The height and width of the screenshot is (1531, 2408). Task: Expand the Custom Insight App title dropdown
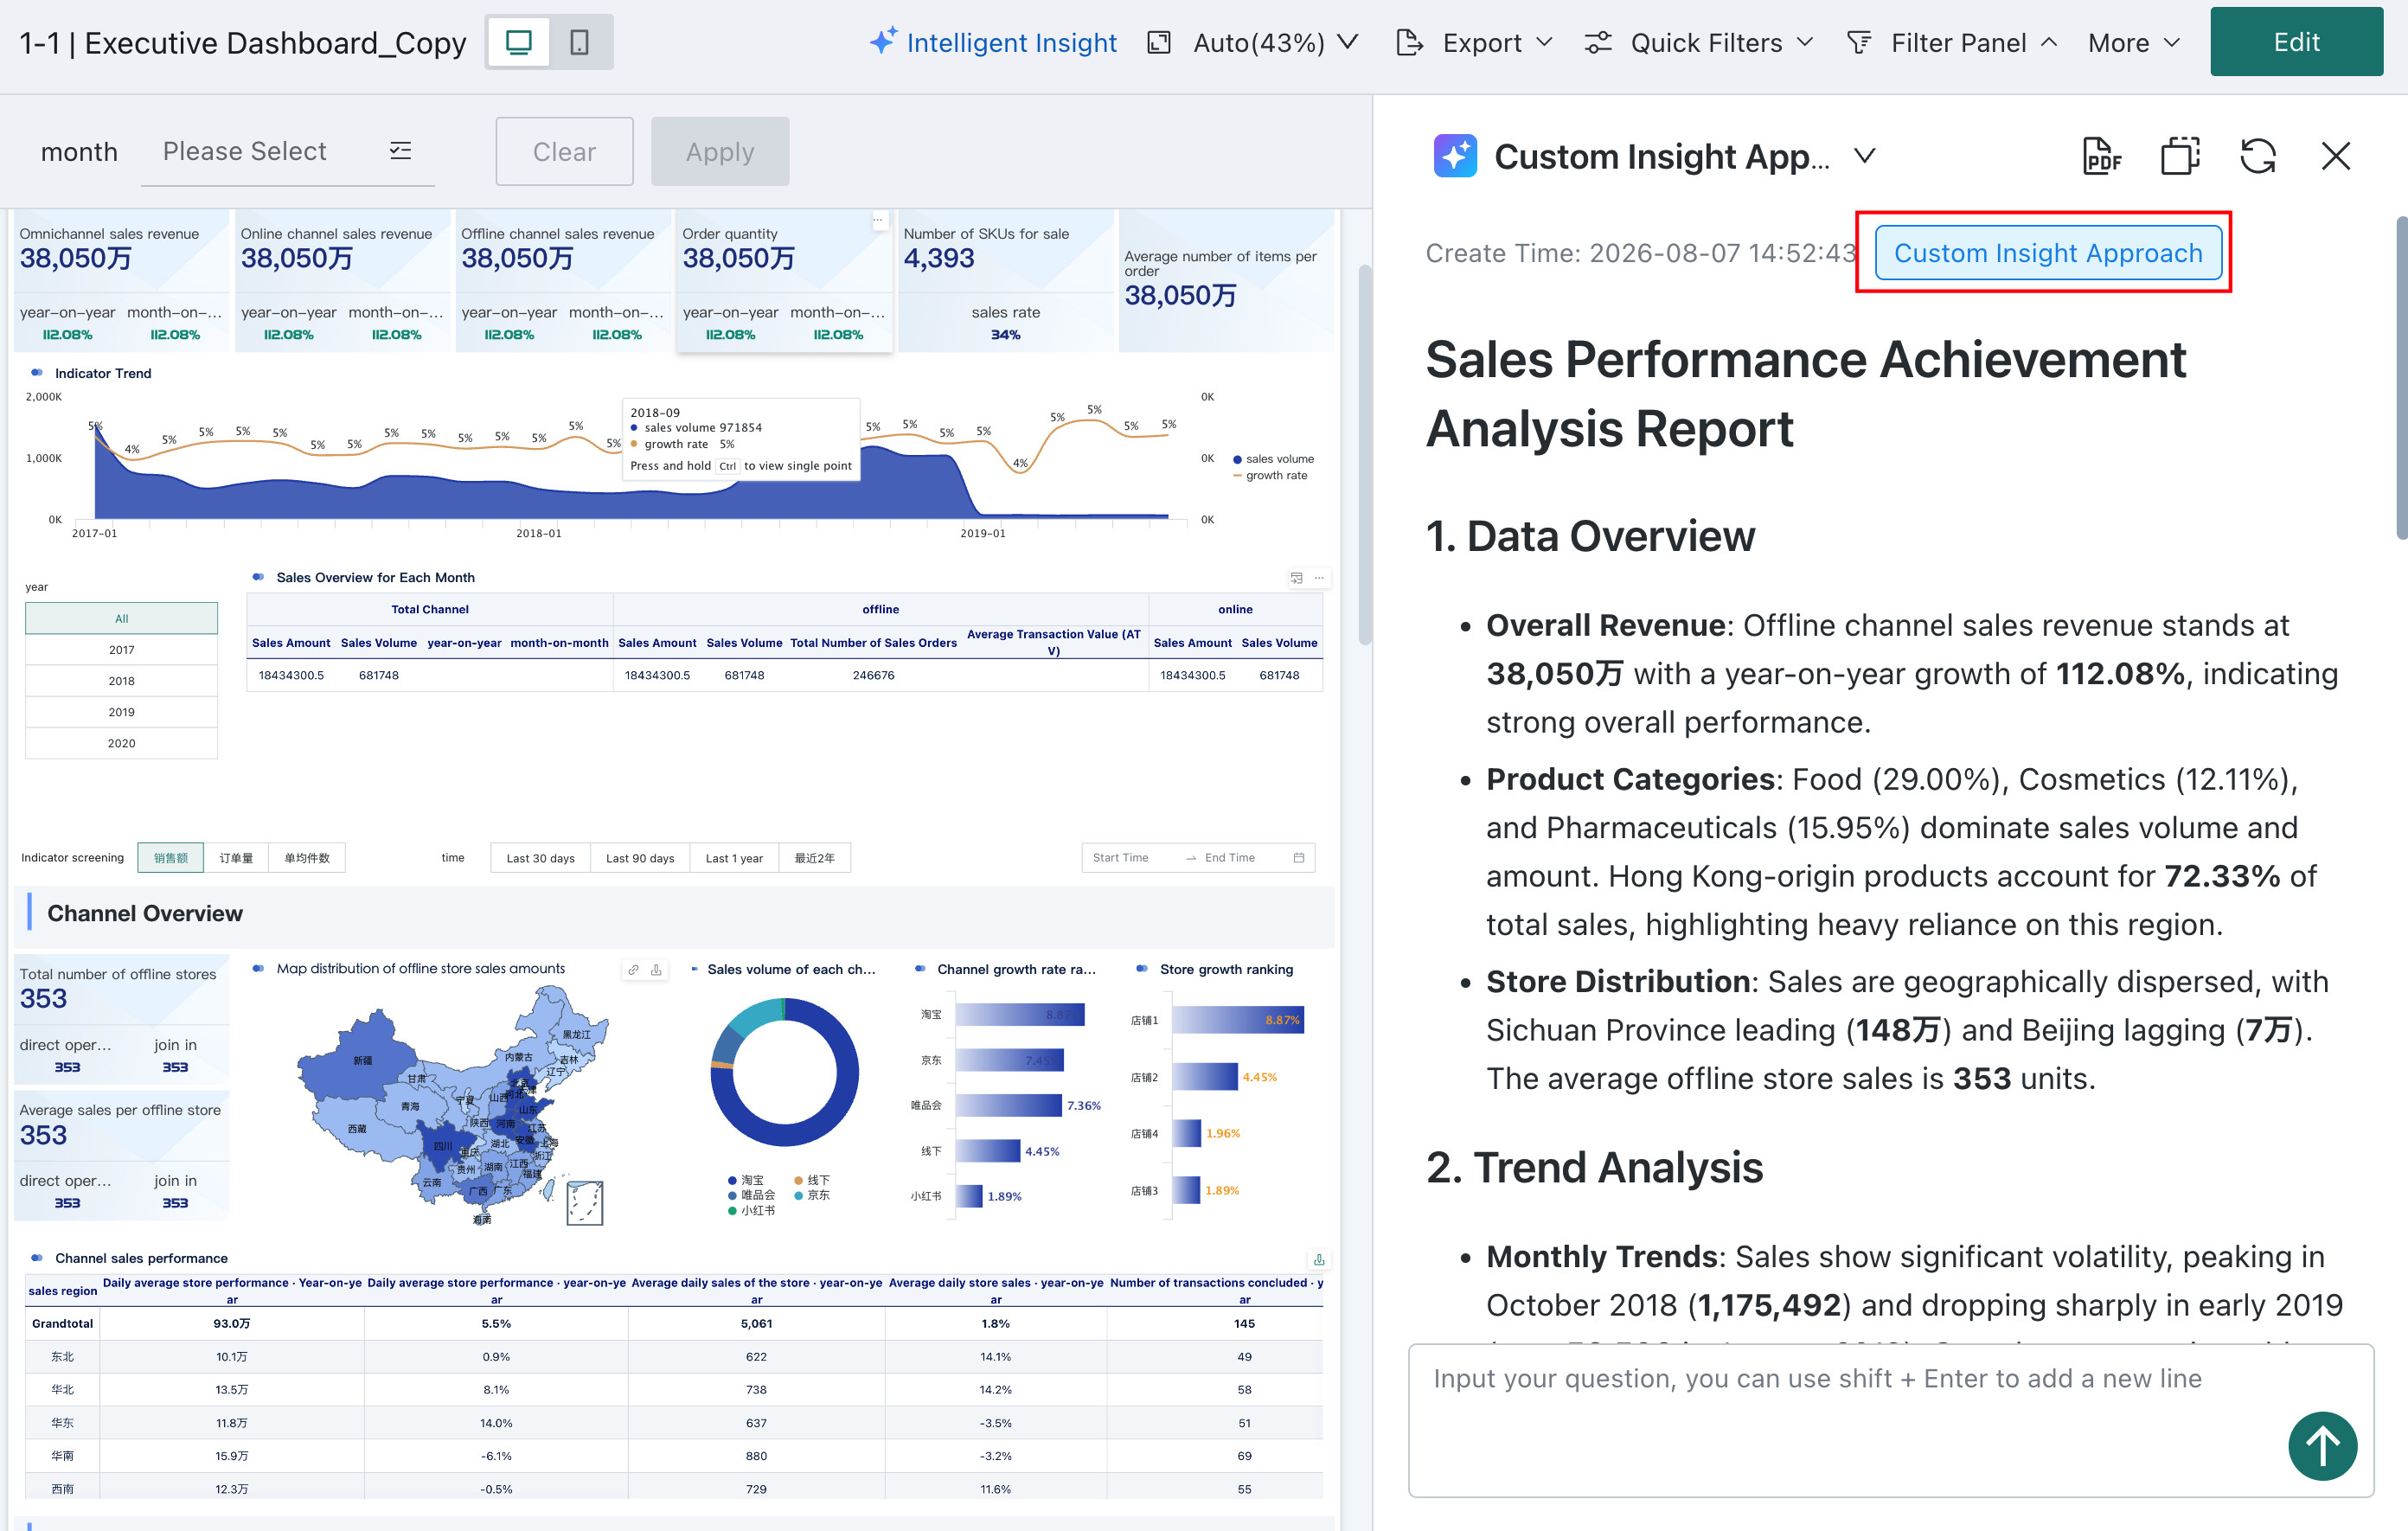point(1864,156)
